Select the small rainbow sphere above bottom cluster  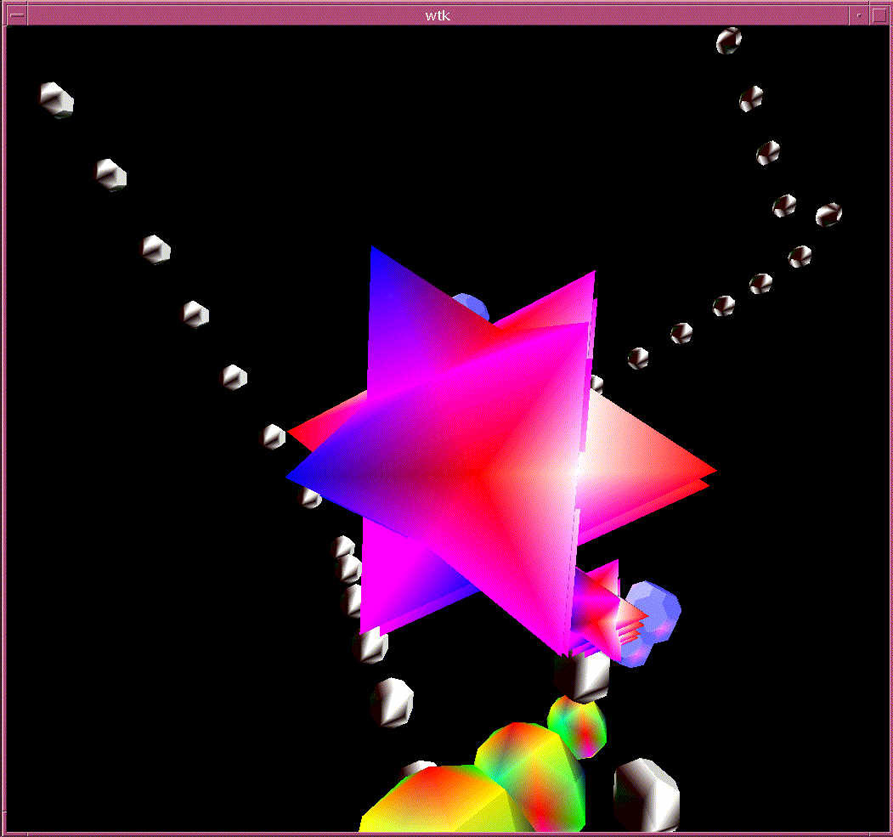[577, 725]
